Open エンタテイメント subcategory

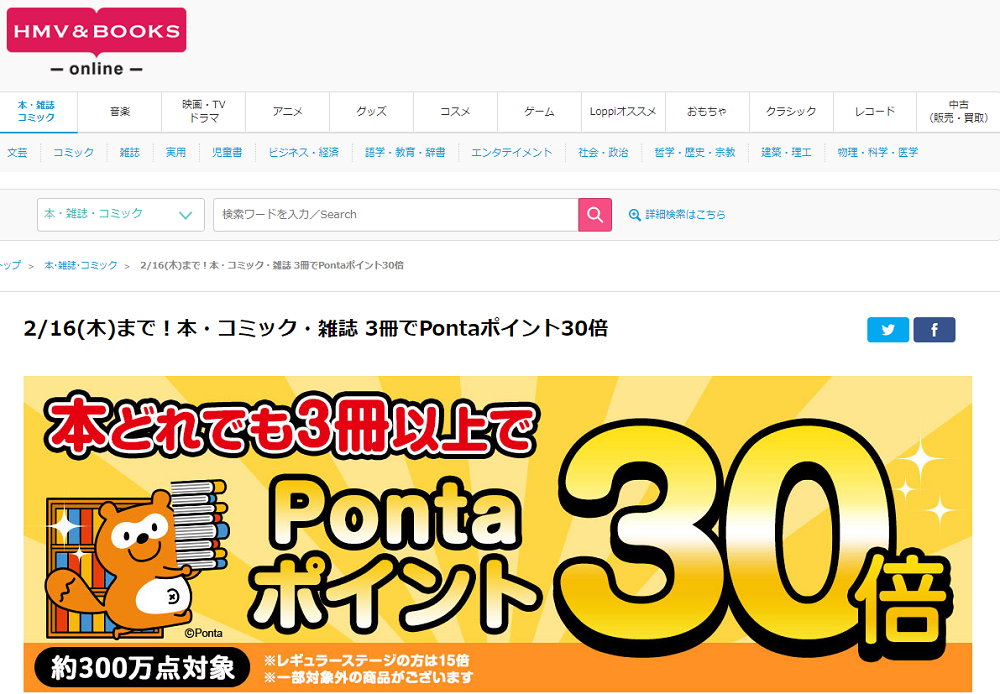tap(511, 152)
